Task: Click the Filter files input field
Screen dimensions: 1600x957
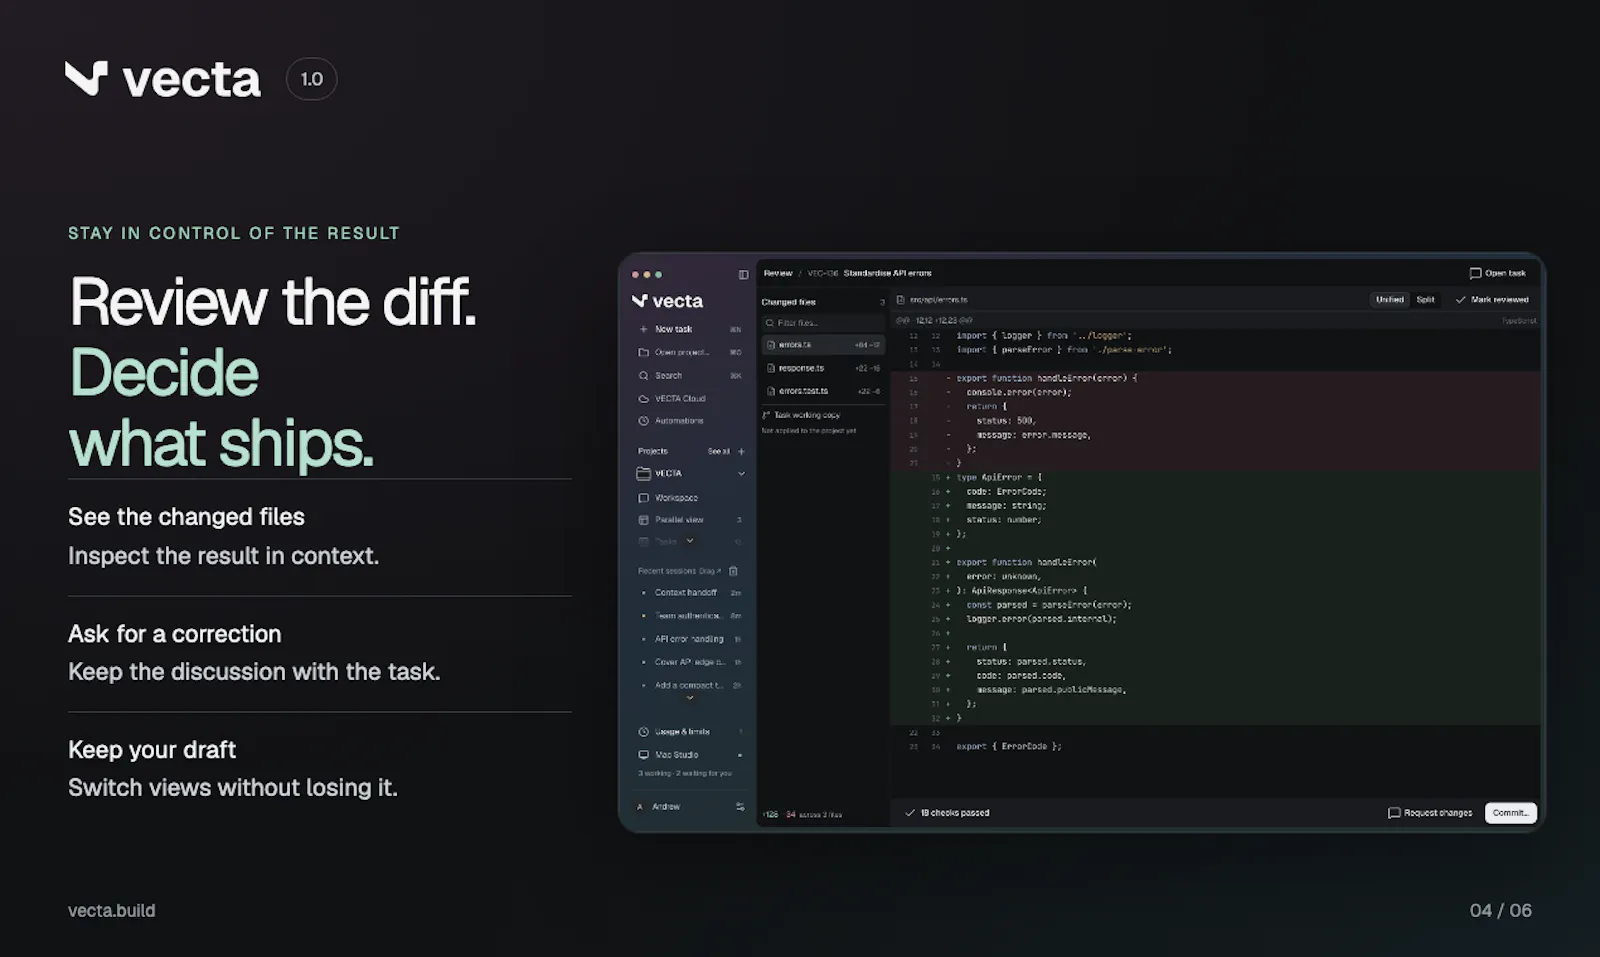Action: point(823,323)
